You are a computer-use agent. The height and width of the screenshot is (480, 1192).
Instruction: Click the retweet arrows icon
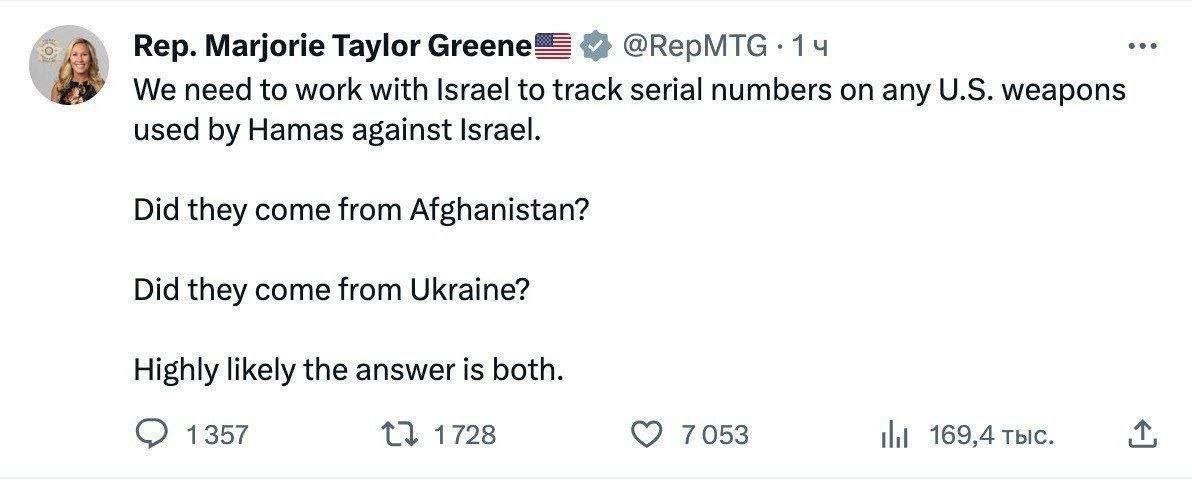400,434
